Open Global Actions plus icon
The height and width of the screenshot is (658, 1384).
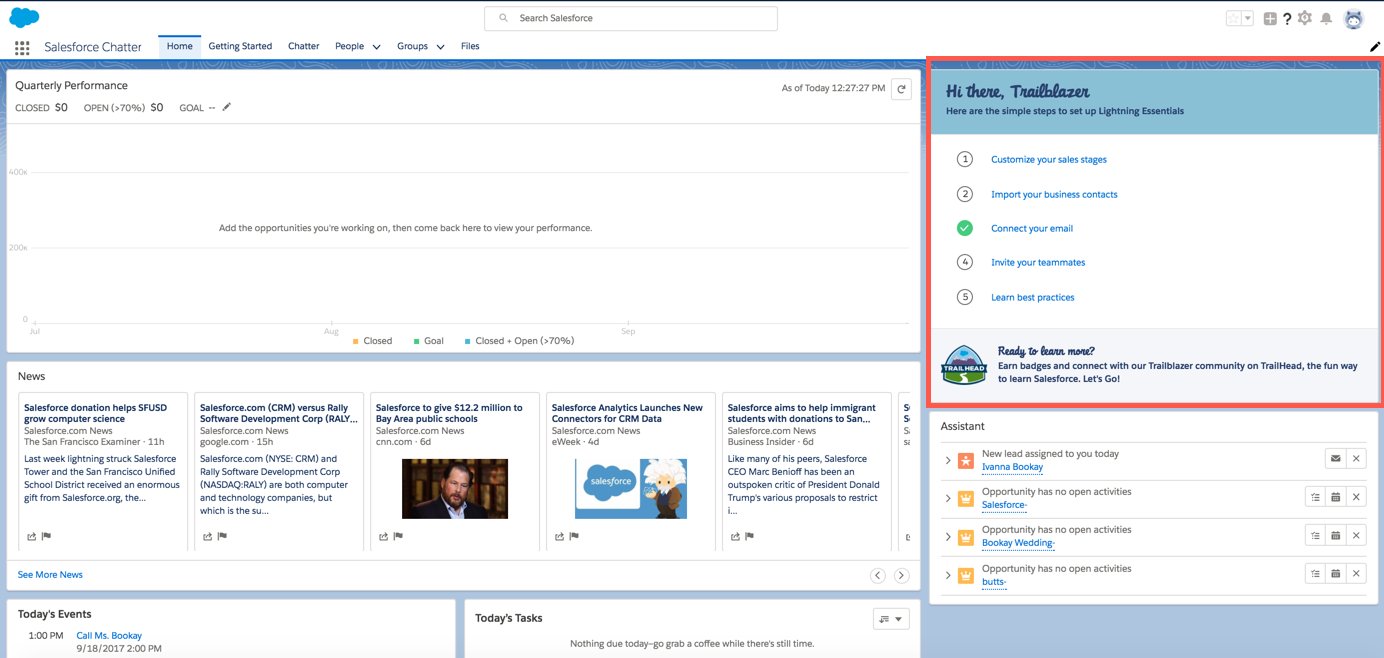click(x=1269, y=18)
